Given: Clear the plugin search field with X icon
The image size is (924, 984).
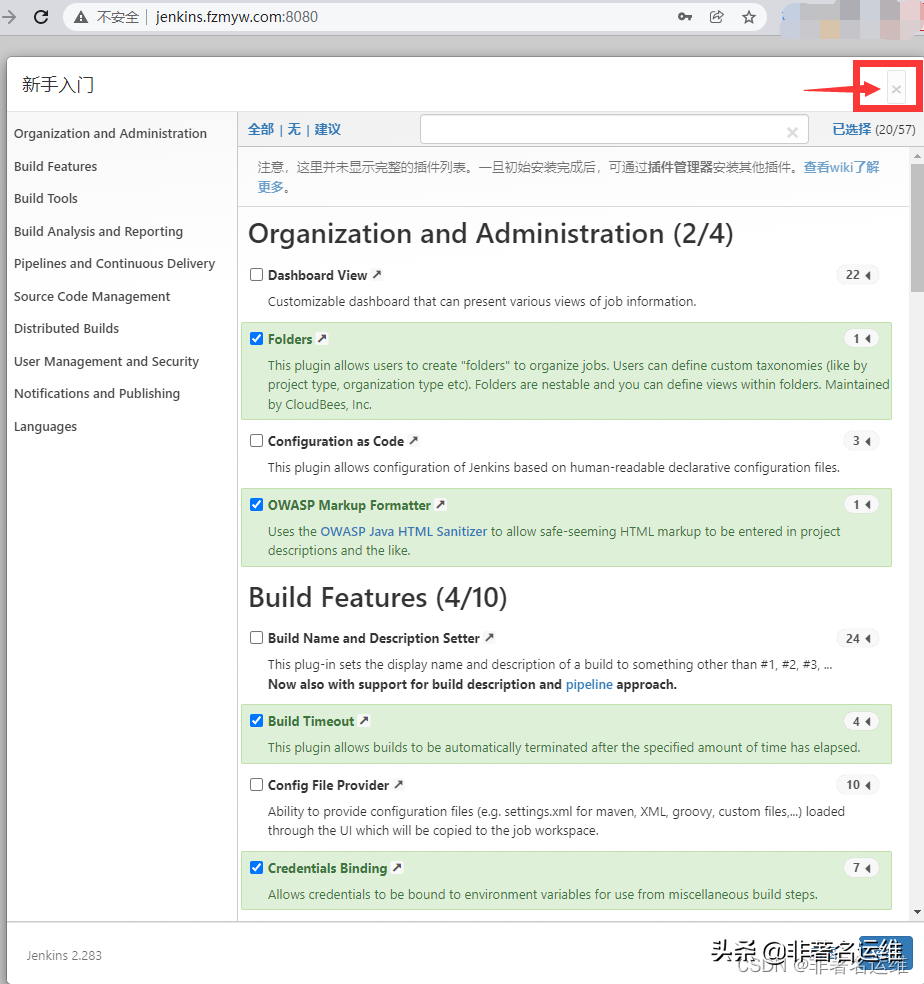Looking at the screenshot, I should click(792, 132).
